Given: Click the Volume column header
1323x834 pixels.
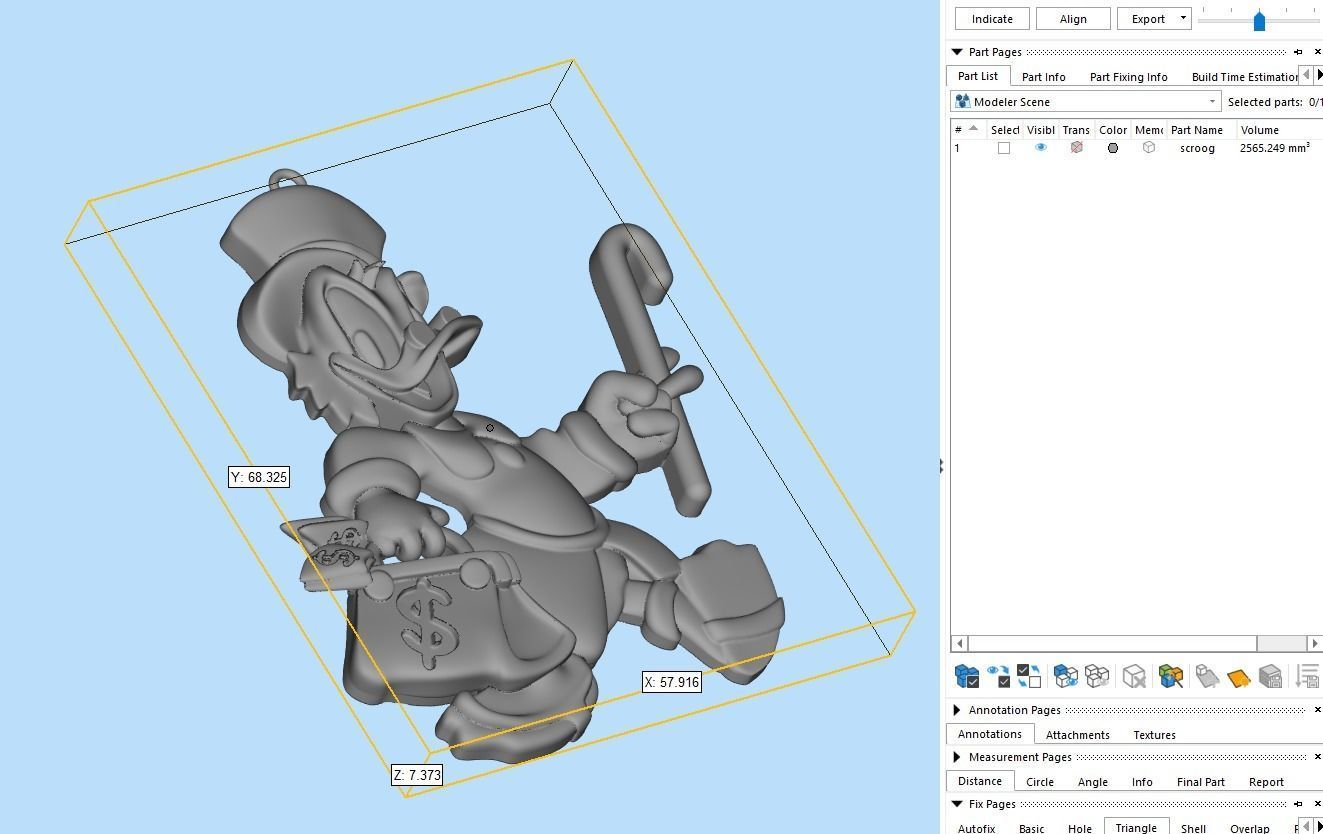Looking at the screenshot, I should click(1279, 130).
